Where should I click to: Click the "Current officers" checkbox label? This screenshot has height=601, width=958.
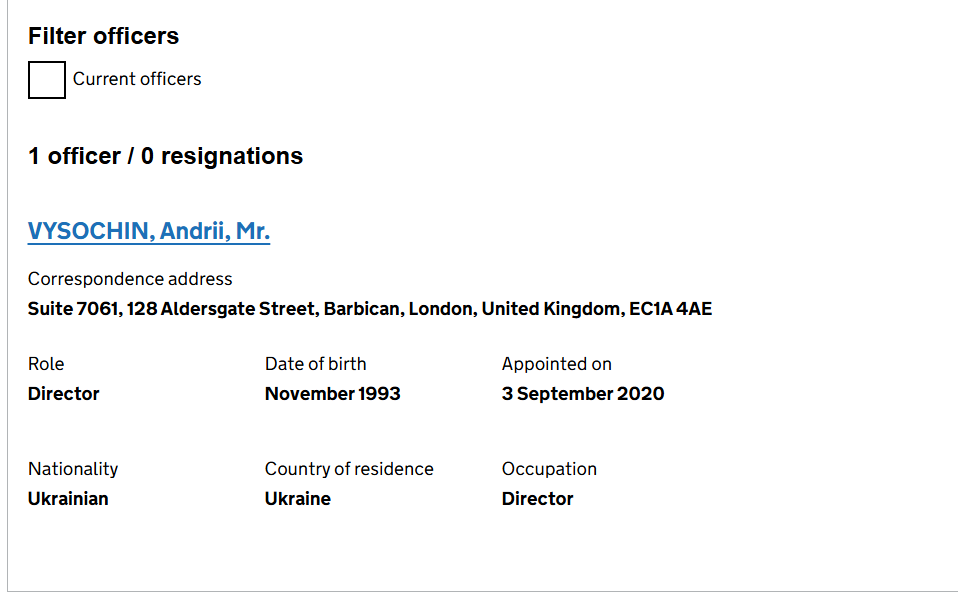(137, 79)
